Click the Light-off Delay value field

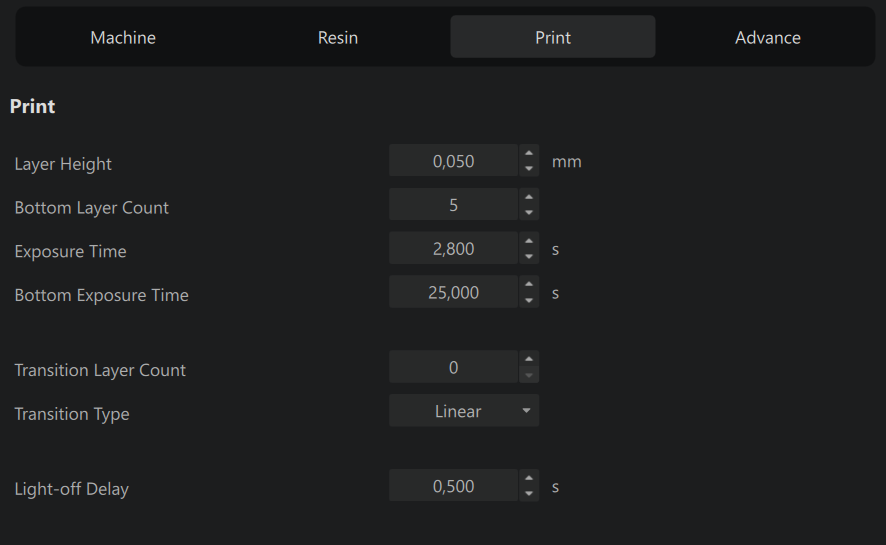pos(454,486)
